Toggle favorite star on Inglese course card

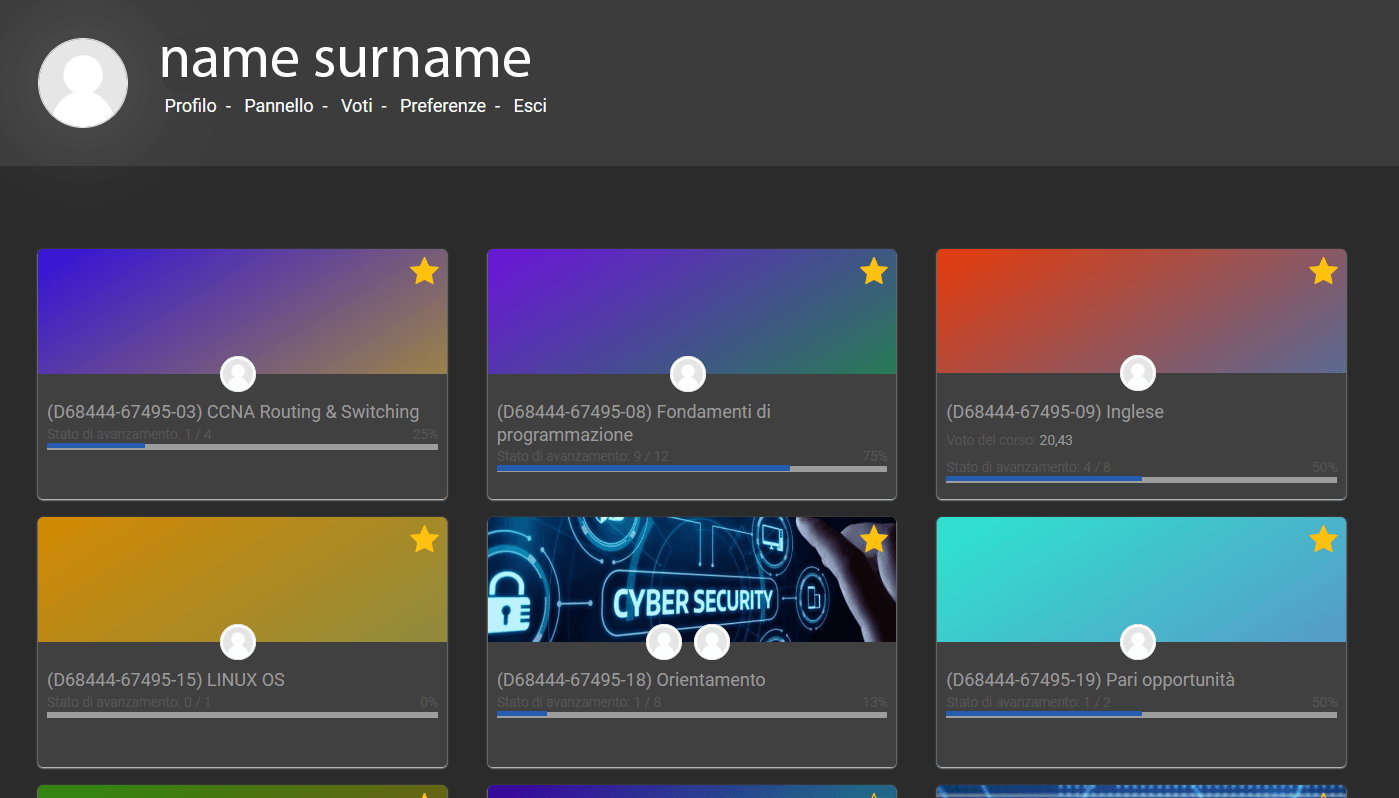click(1323, 271)
